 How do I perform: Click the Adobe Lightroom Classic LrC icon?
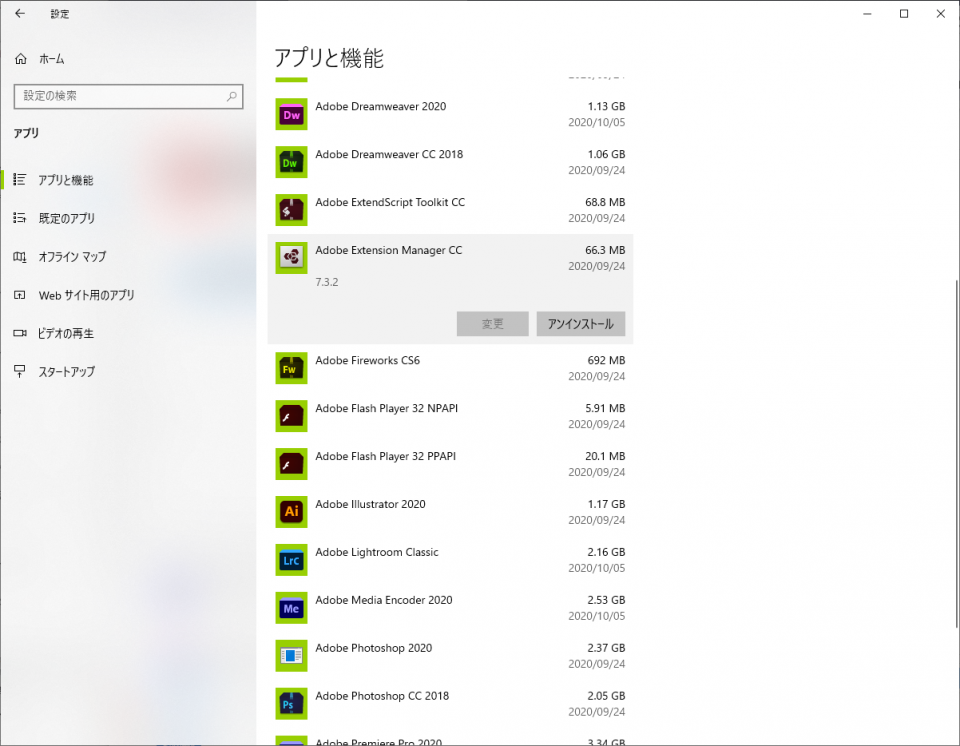(x=291, y=560)
